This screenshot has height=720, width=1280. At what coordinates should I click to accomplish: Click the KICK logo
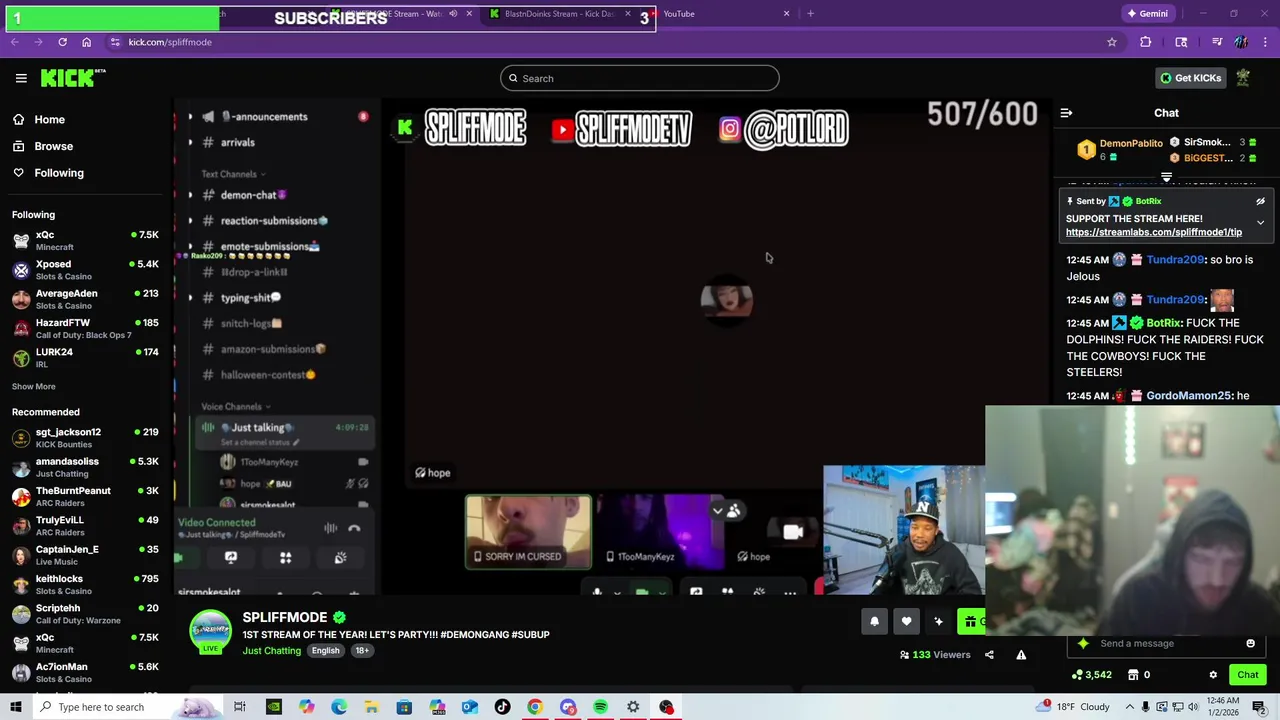[73, 78]
